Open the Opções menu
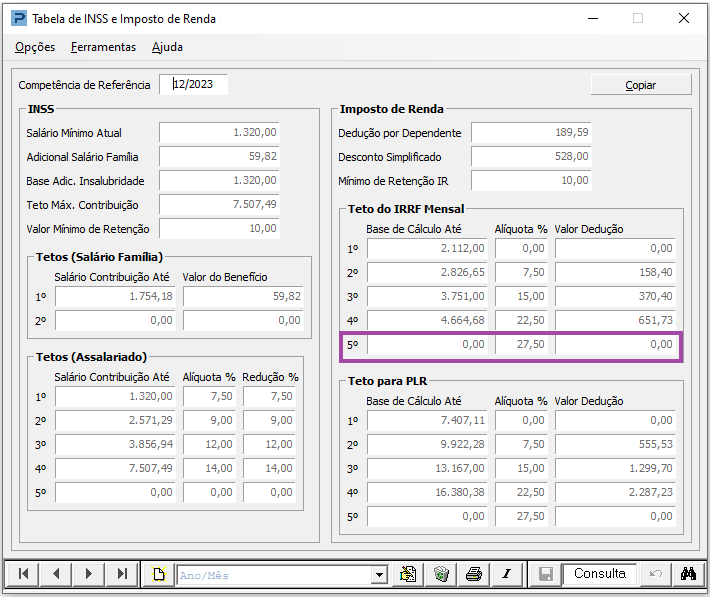The height and width of the screenshot is (600, 712). 35,47
